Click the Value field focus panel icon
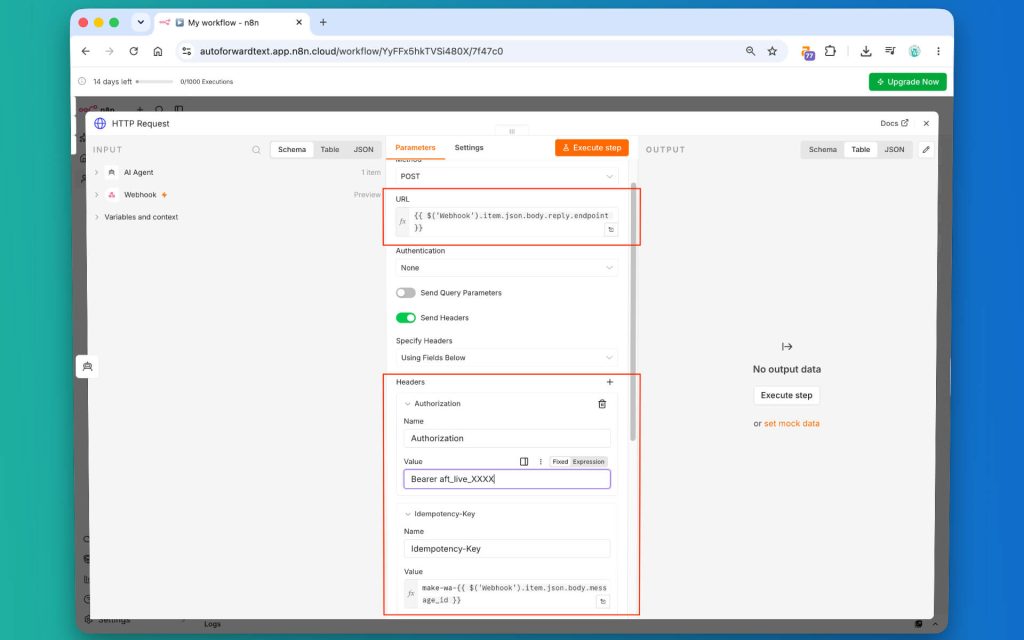This screenshot has height=640, width=1024. [524, 462]
